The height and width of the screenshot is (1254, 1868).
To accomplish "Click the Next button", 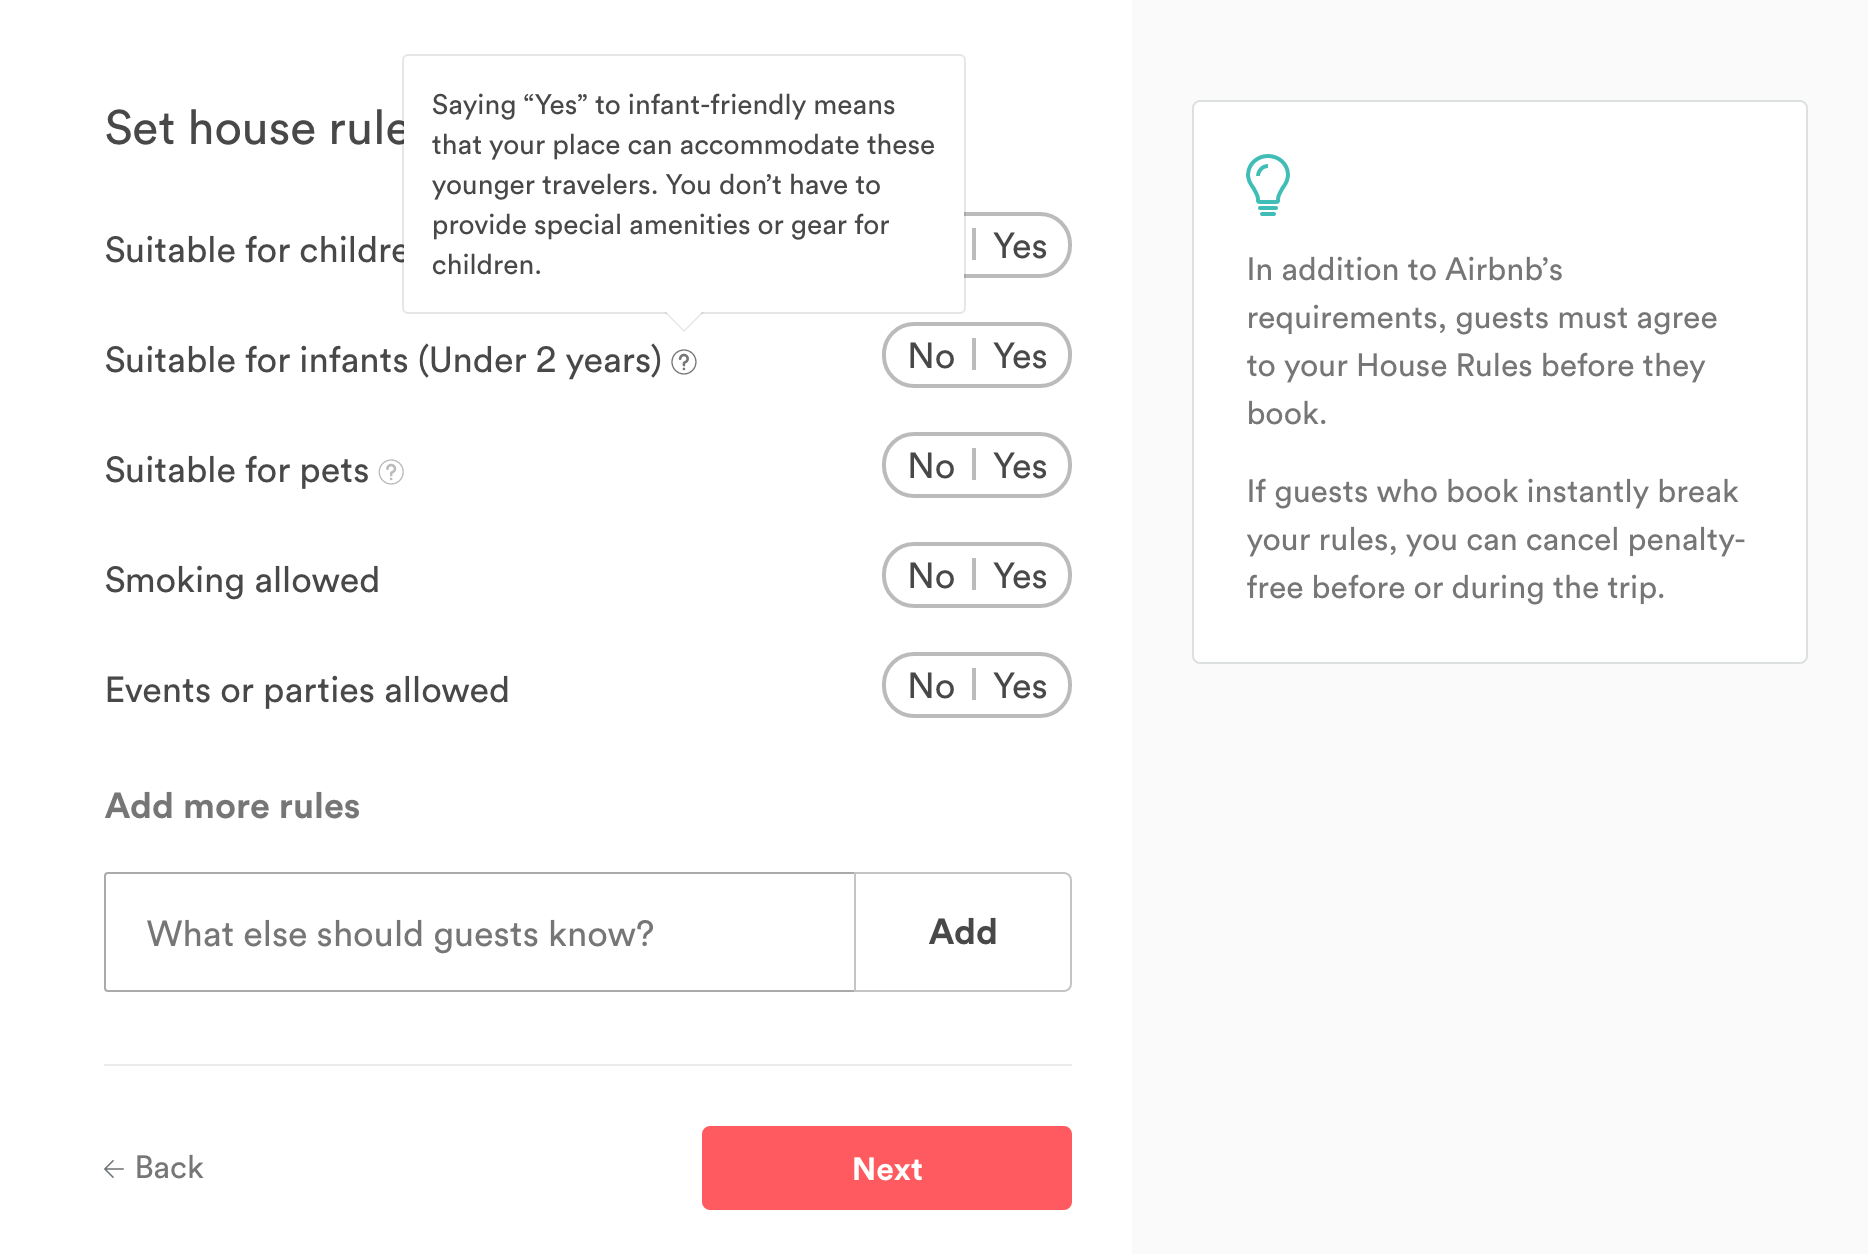I will (886, 1168).
